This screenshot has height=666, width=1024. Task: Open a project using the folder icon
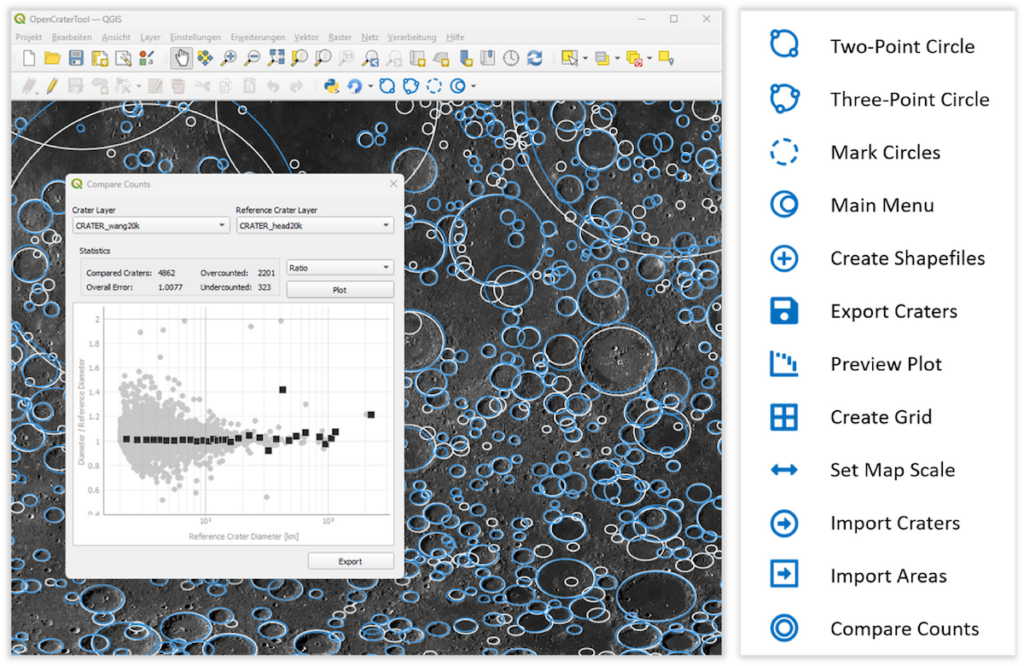52,58
